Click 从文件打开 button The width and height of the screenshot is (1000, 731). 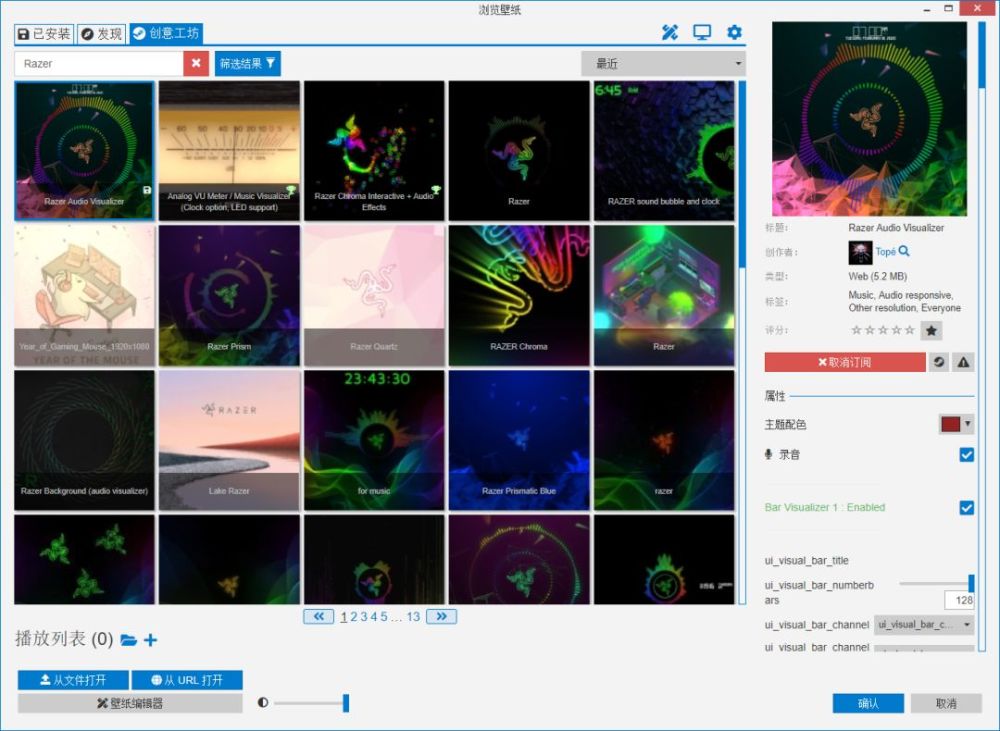[x=73, y=680]
